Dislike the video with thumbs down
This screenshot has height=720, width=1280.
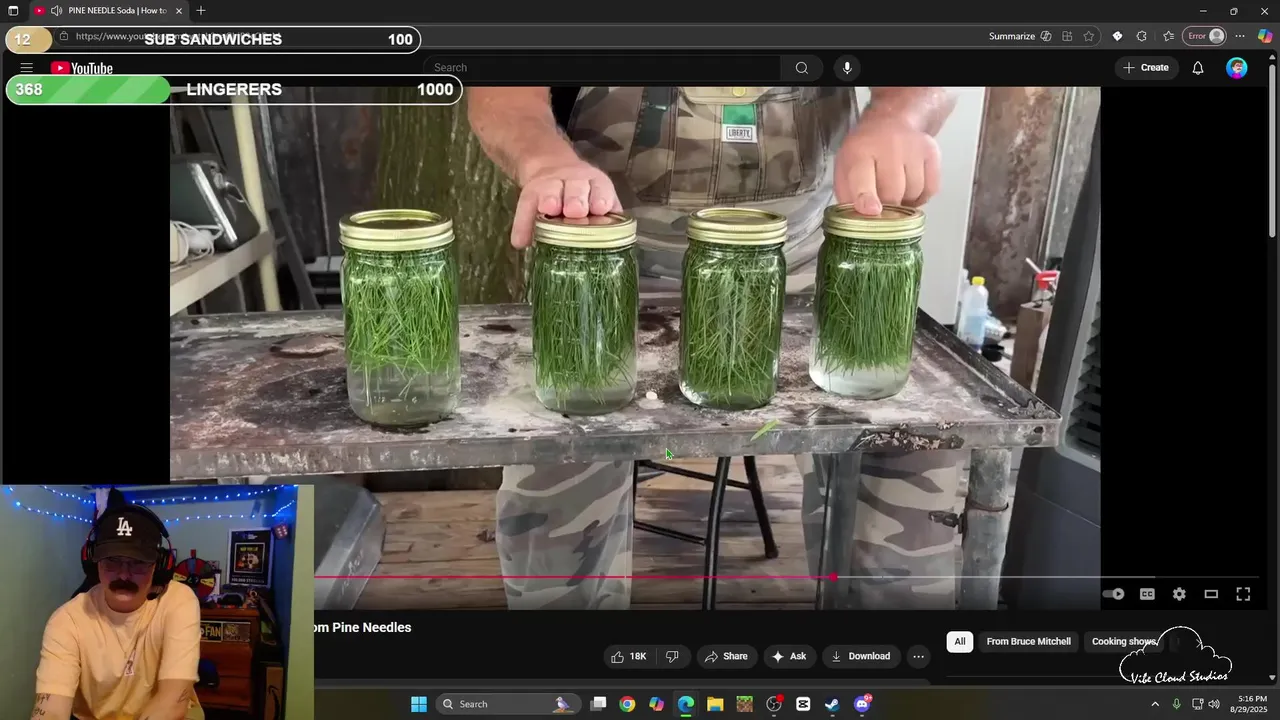[672, 656]
